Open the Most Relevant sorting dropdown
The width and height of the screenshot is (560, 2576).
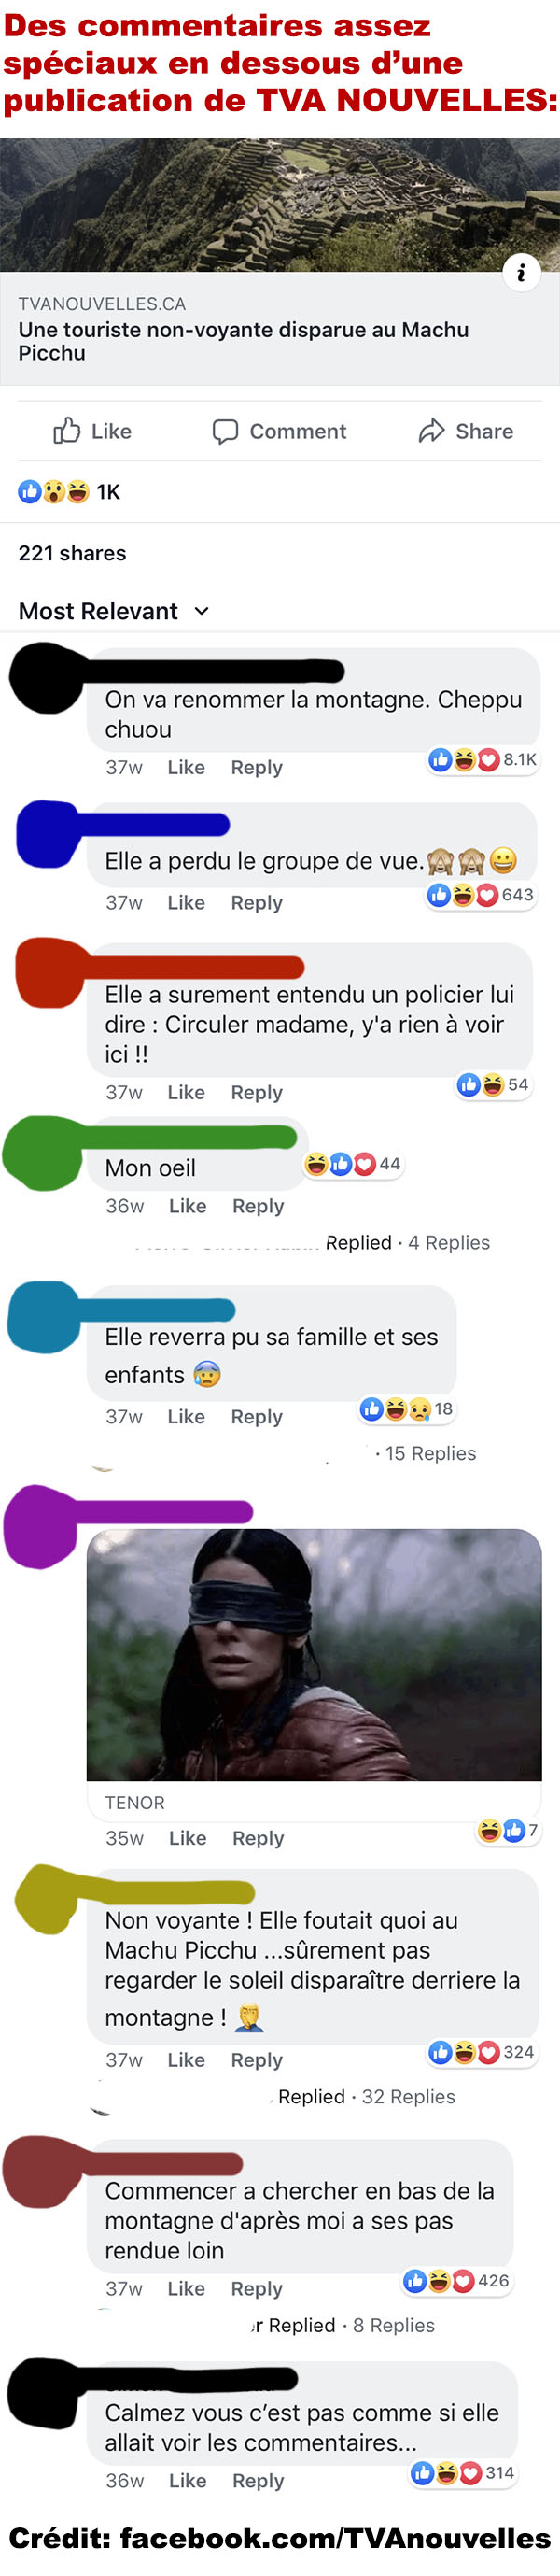[114, 611]
